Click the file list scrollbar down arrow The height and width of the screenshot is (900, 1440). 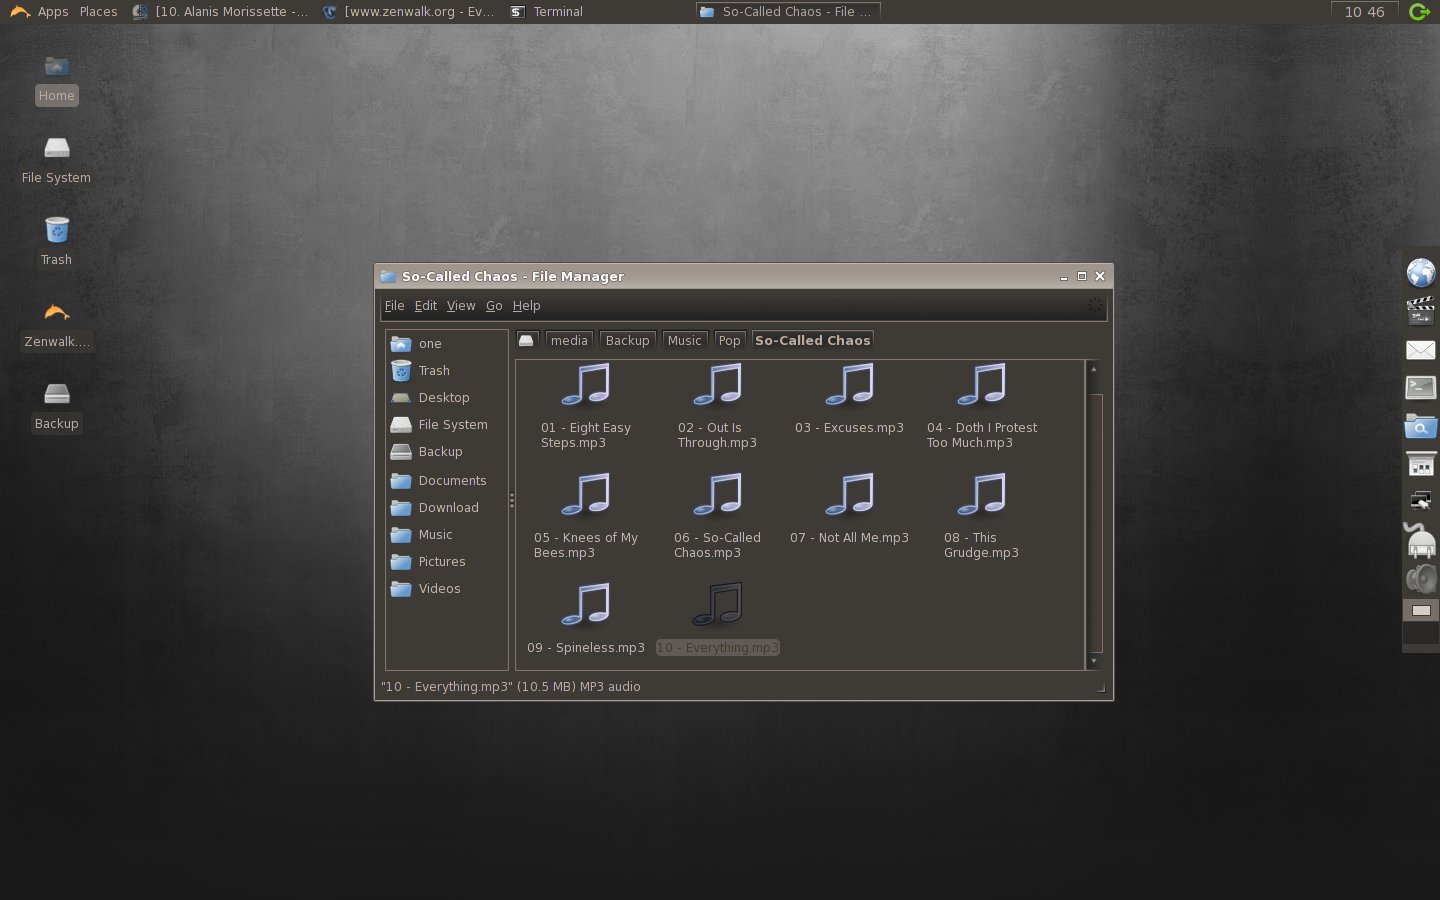click(1094, 661)
